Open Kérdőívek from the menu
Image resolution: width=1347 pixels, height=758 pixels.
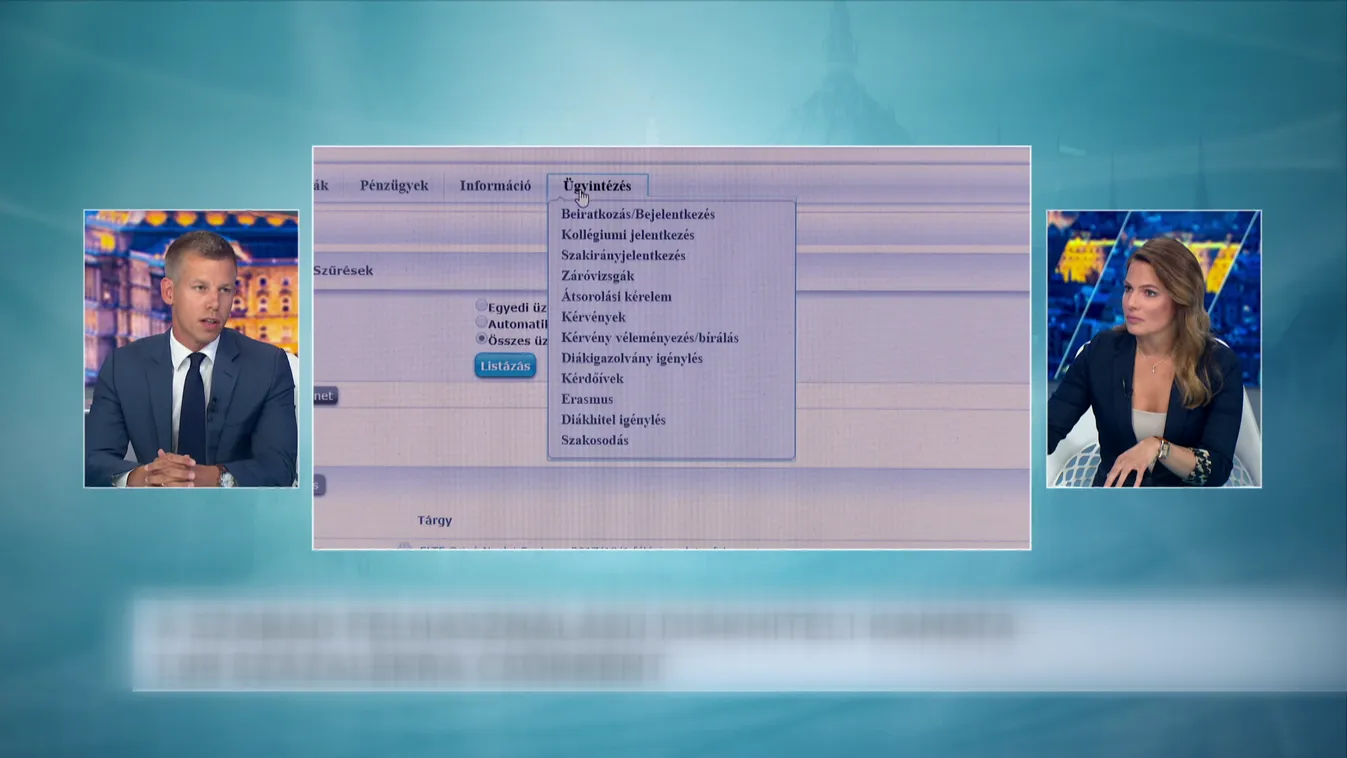click(592, 379)
